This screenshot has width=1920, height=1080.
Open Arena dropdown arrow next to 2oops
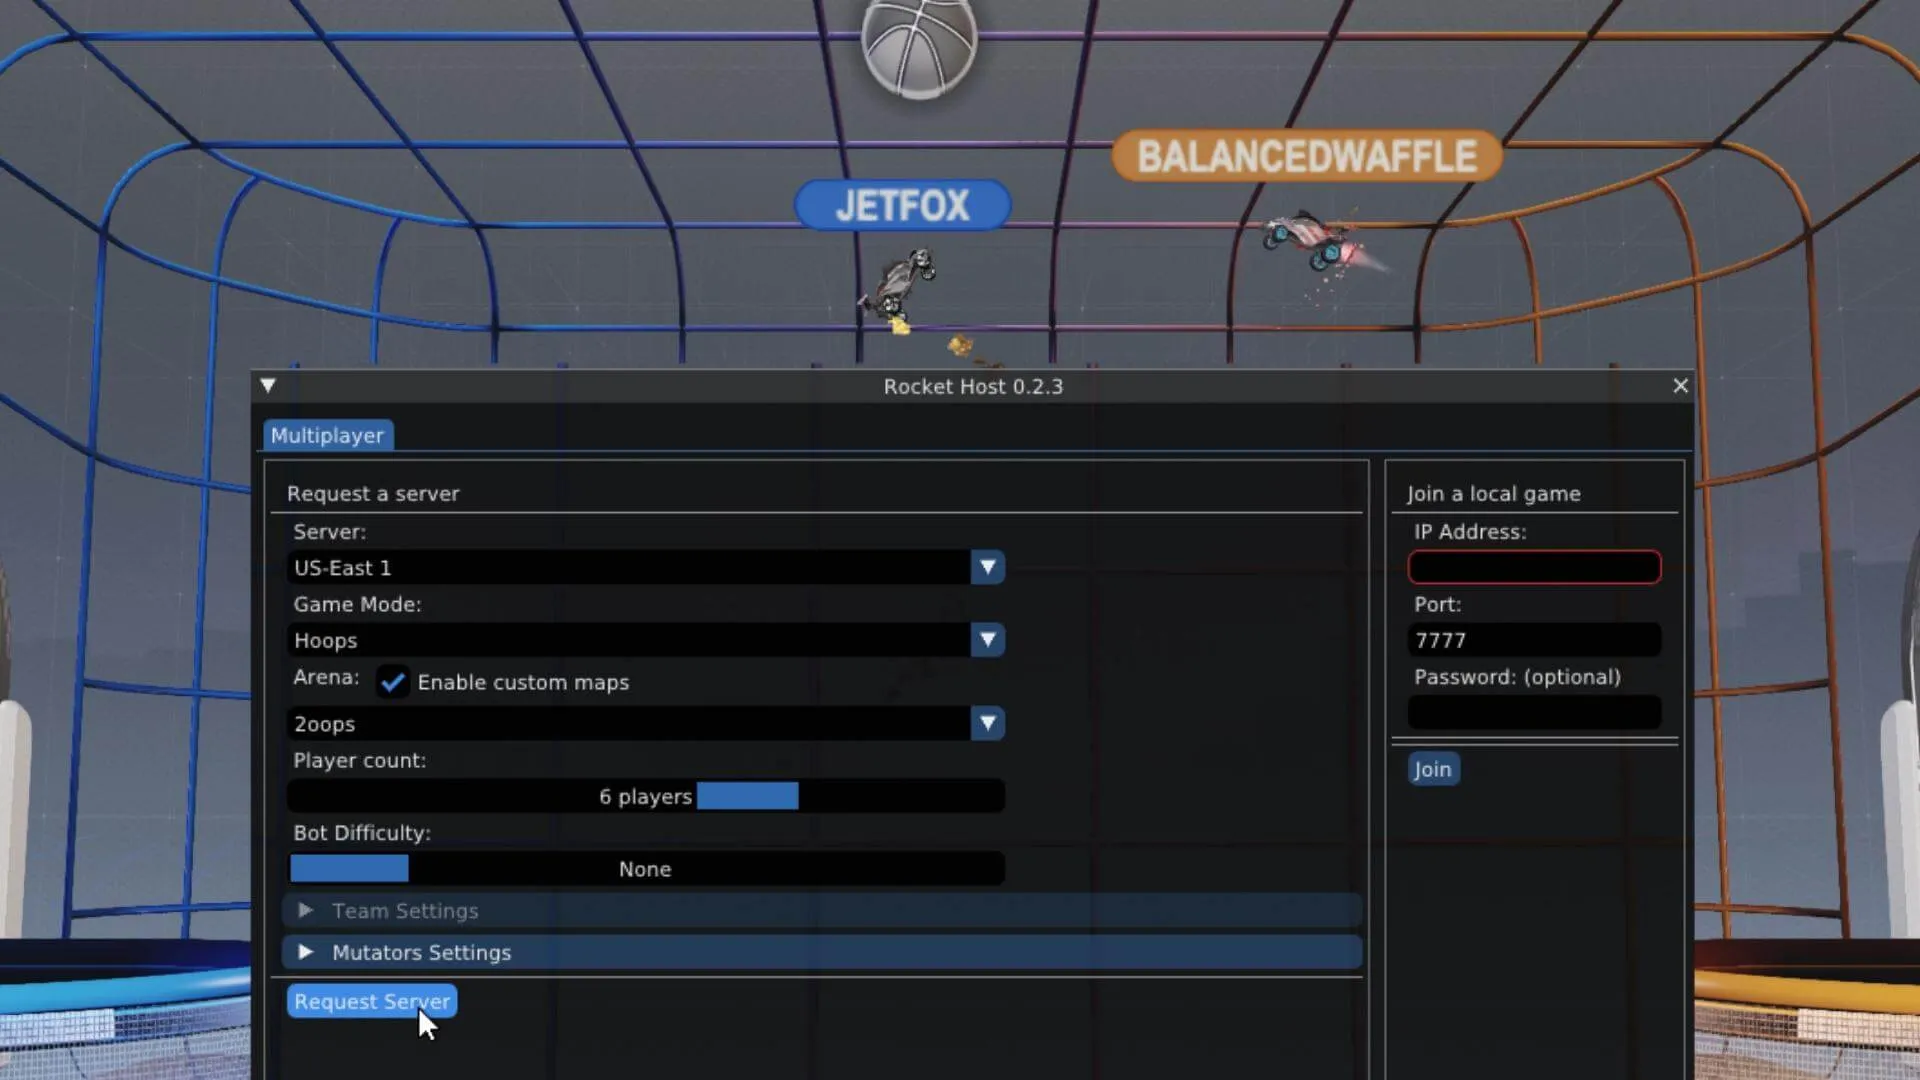(987, 724)
